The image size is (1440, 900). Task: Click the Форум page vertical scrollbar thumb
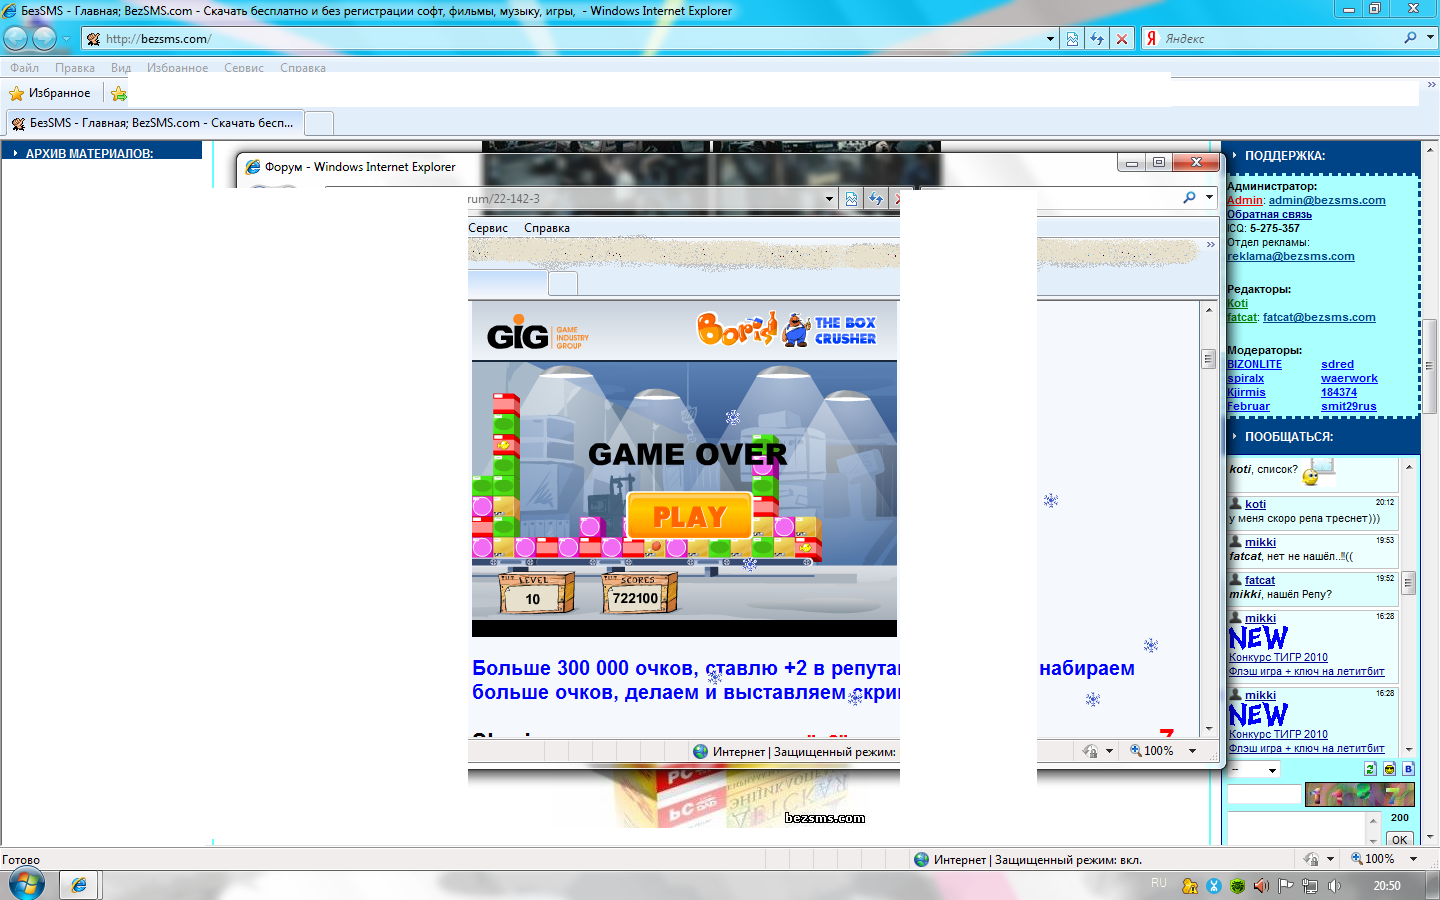(1208, 358)
